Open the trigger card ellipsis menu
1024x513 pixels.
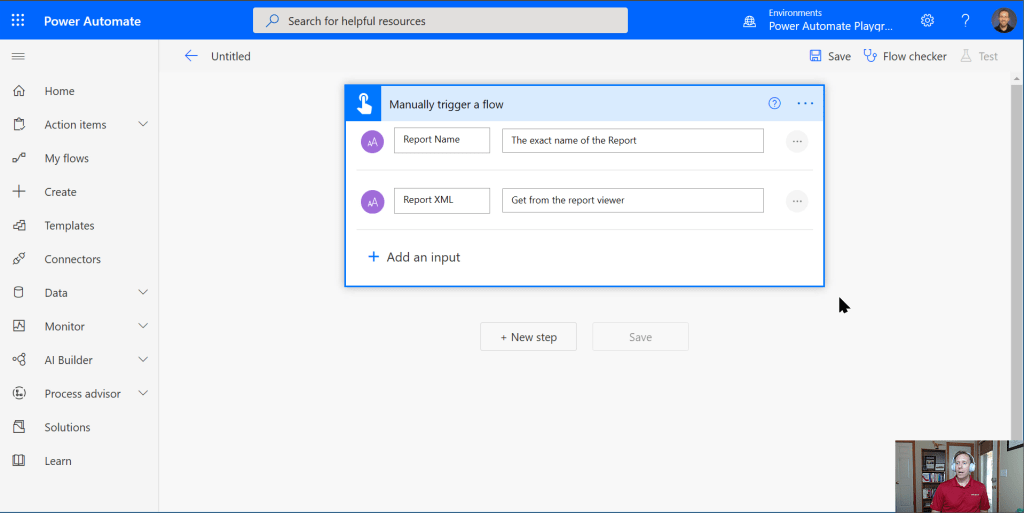(805, 103)
